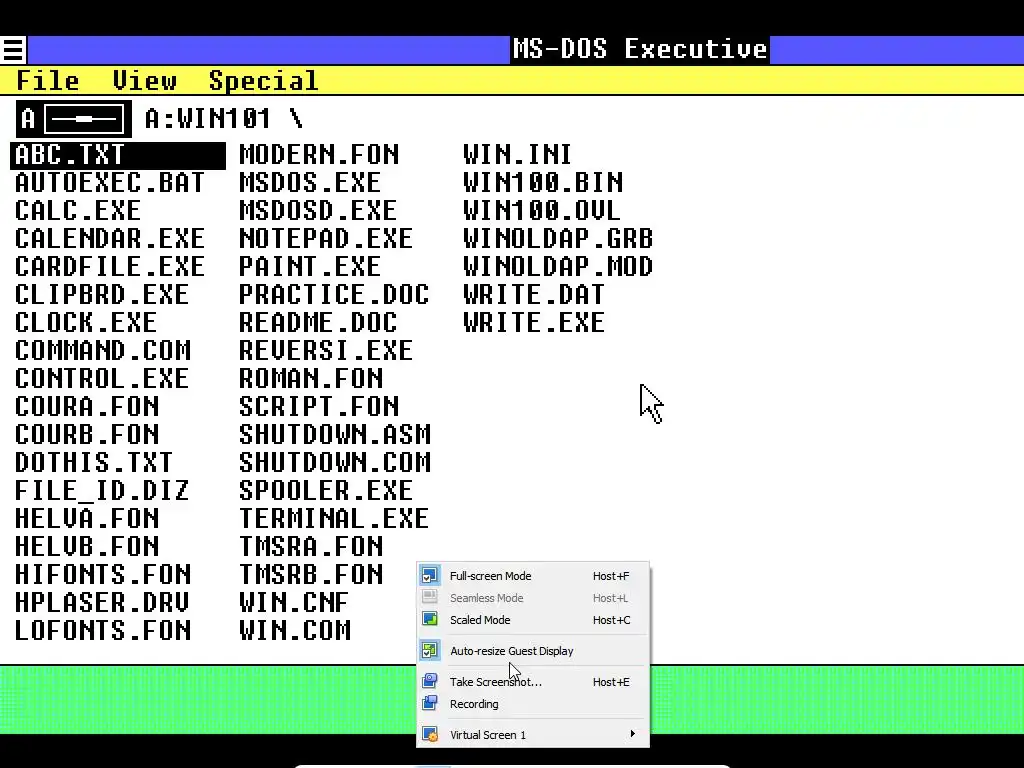Click the Auto-resize Guest Display icon
Image resolution: width=1024 pixels, height=768 pixels.
430,650
